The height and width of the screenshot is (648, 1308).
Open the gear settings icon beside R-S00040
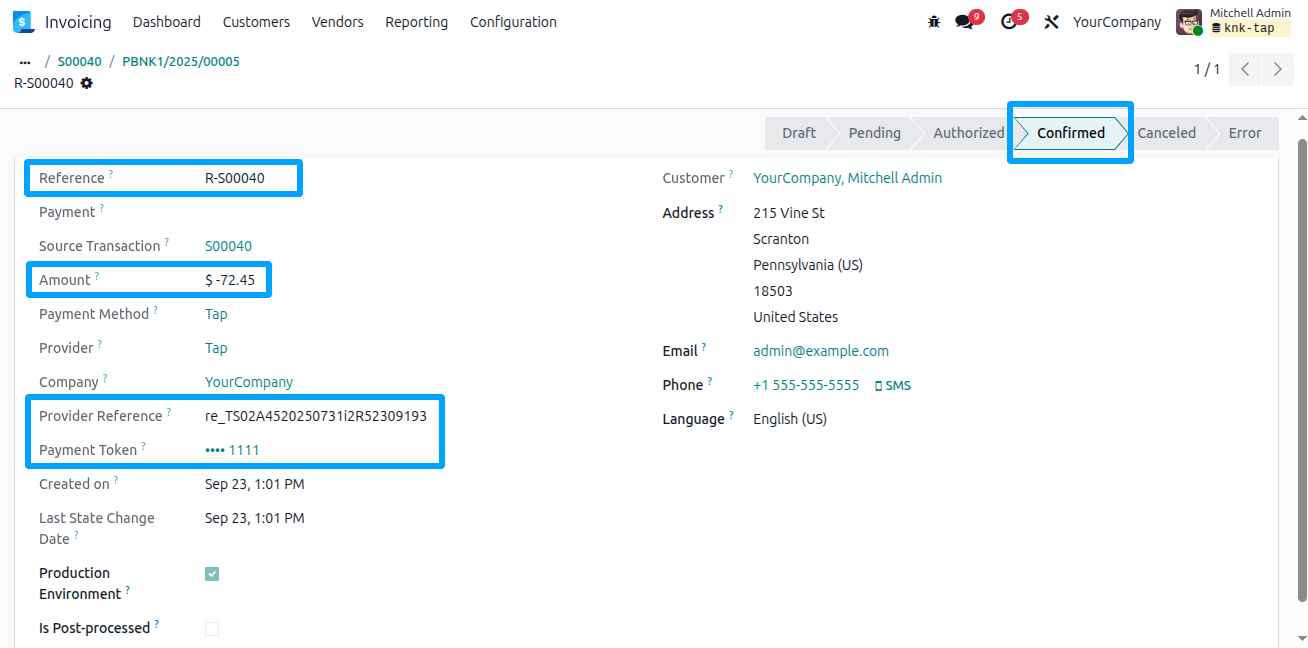(86, 84)
